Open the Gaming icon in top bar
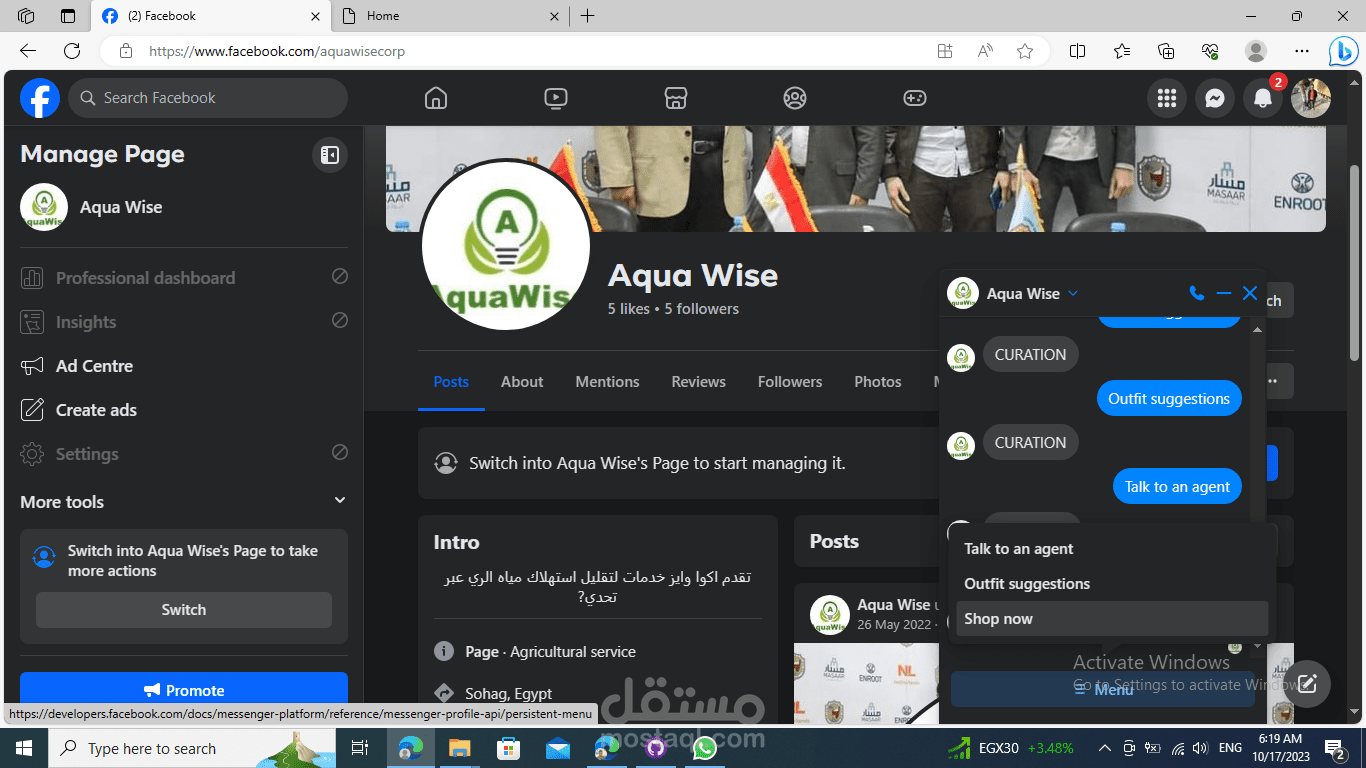 pos(915,98)
